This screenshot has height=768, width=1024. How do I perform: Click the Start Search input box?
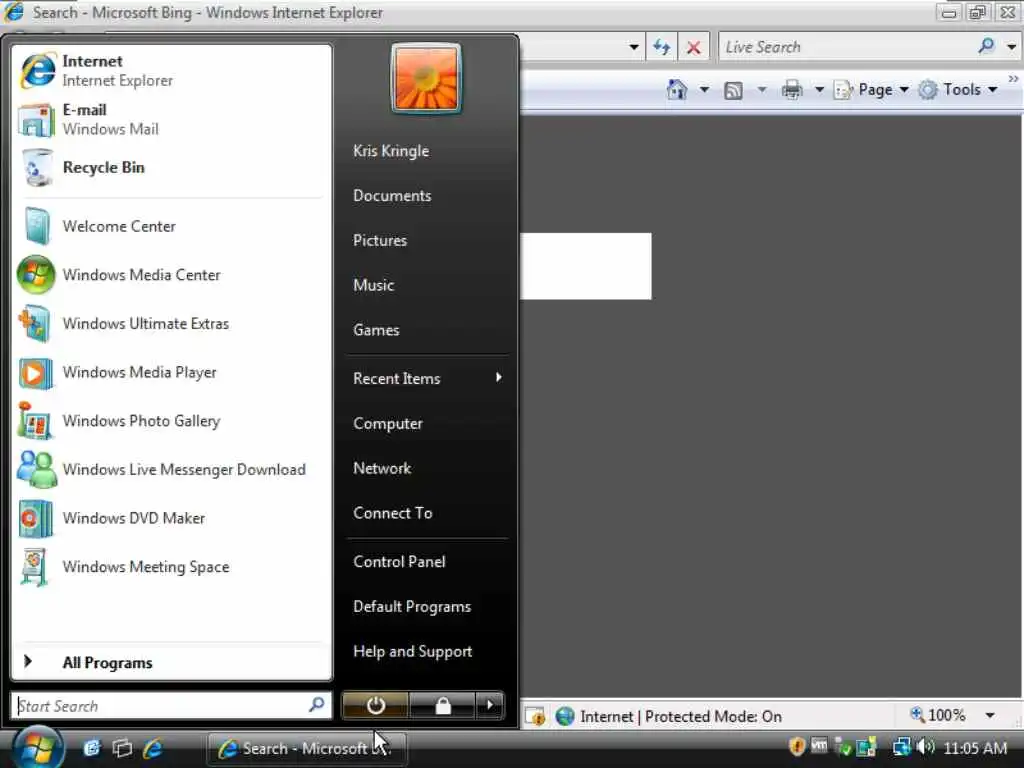pyautogui.click(x=171, y=705)
